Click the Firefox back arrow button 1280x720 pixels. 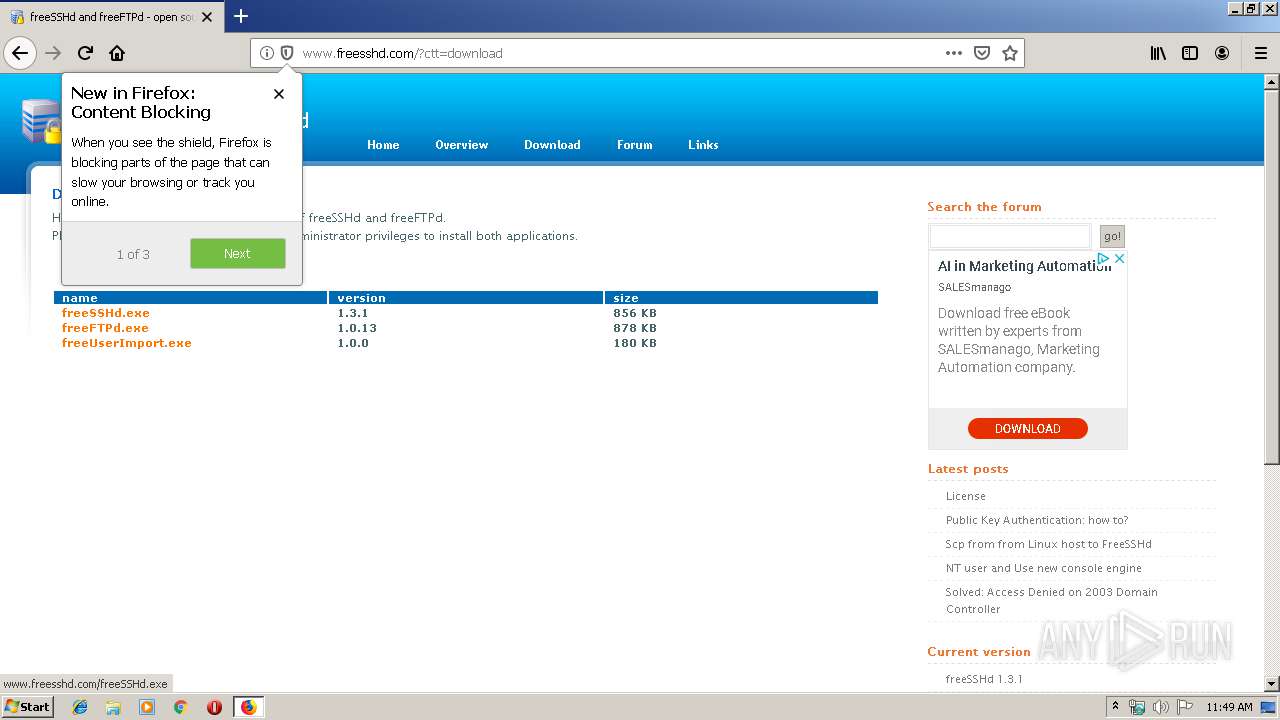pos(20,53)
